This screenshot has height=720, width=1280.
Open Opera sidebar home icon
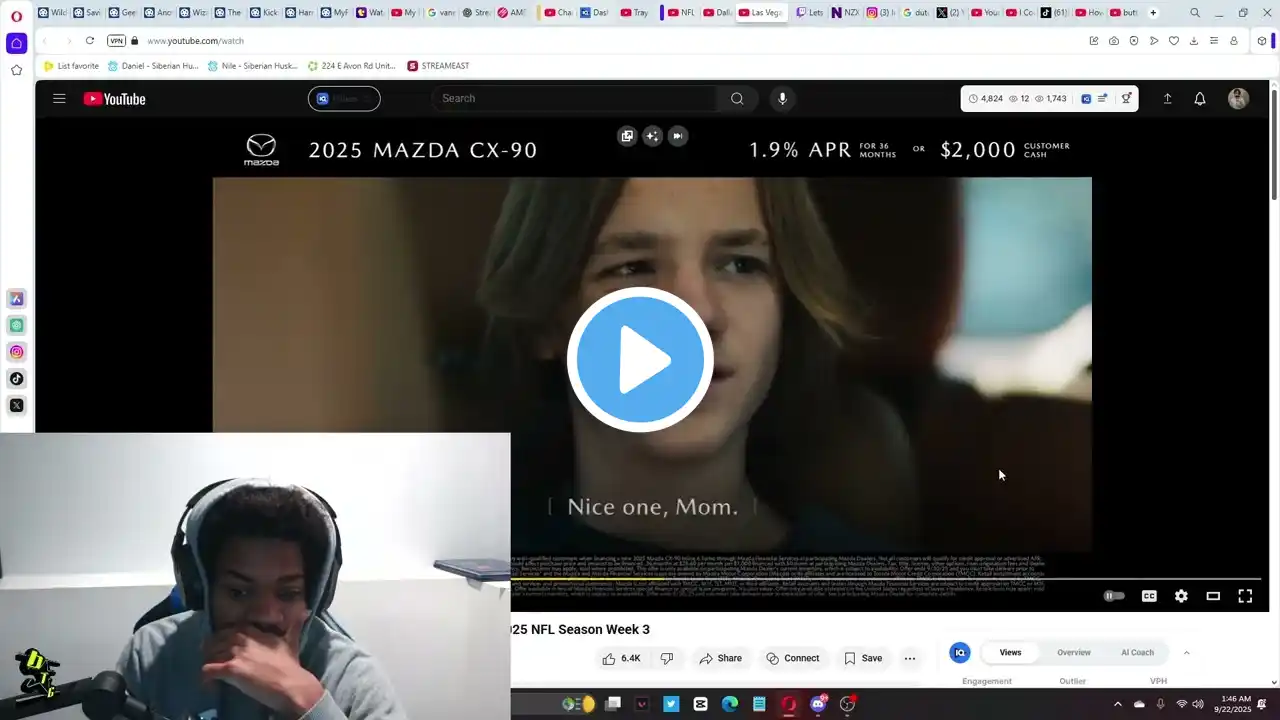click(x=16, y=43)
